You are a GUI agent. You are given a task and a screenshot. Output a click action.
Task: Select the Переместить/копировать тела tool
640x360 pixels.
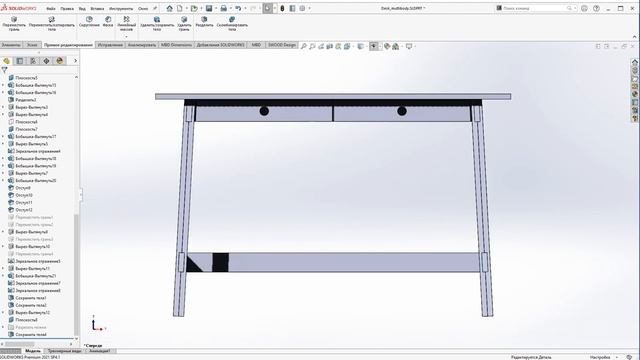(51, 24)
